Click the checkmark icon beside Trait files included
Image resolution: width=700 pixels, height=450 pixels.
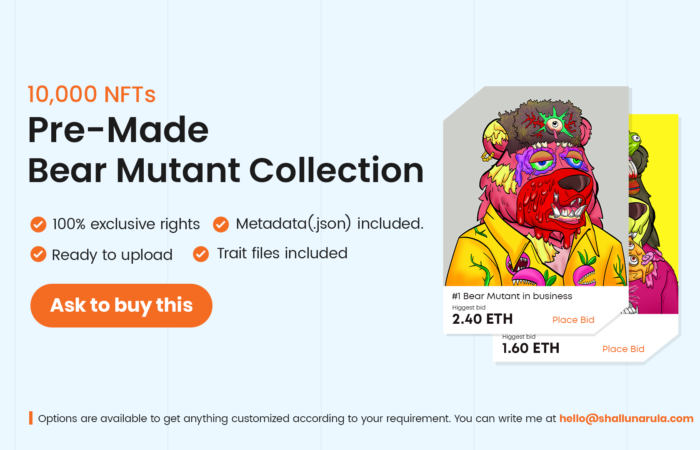pyautogui.click(x=201, y=254)
